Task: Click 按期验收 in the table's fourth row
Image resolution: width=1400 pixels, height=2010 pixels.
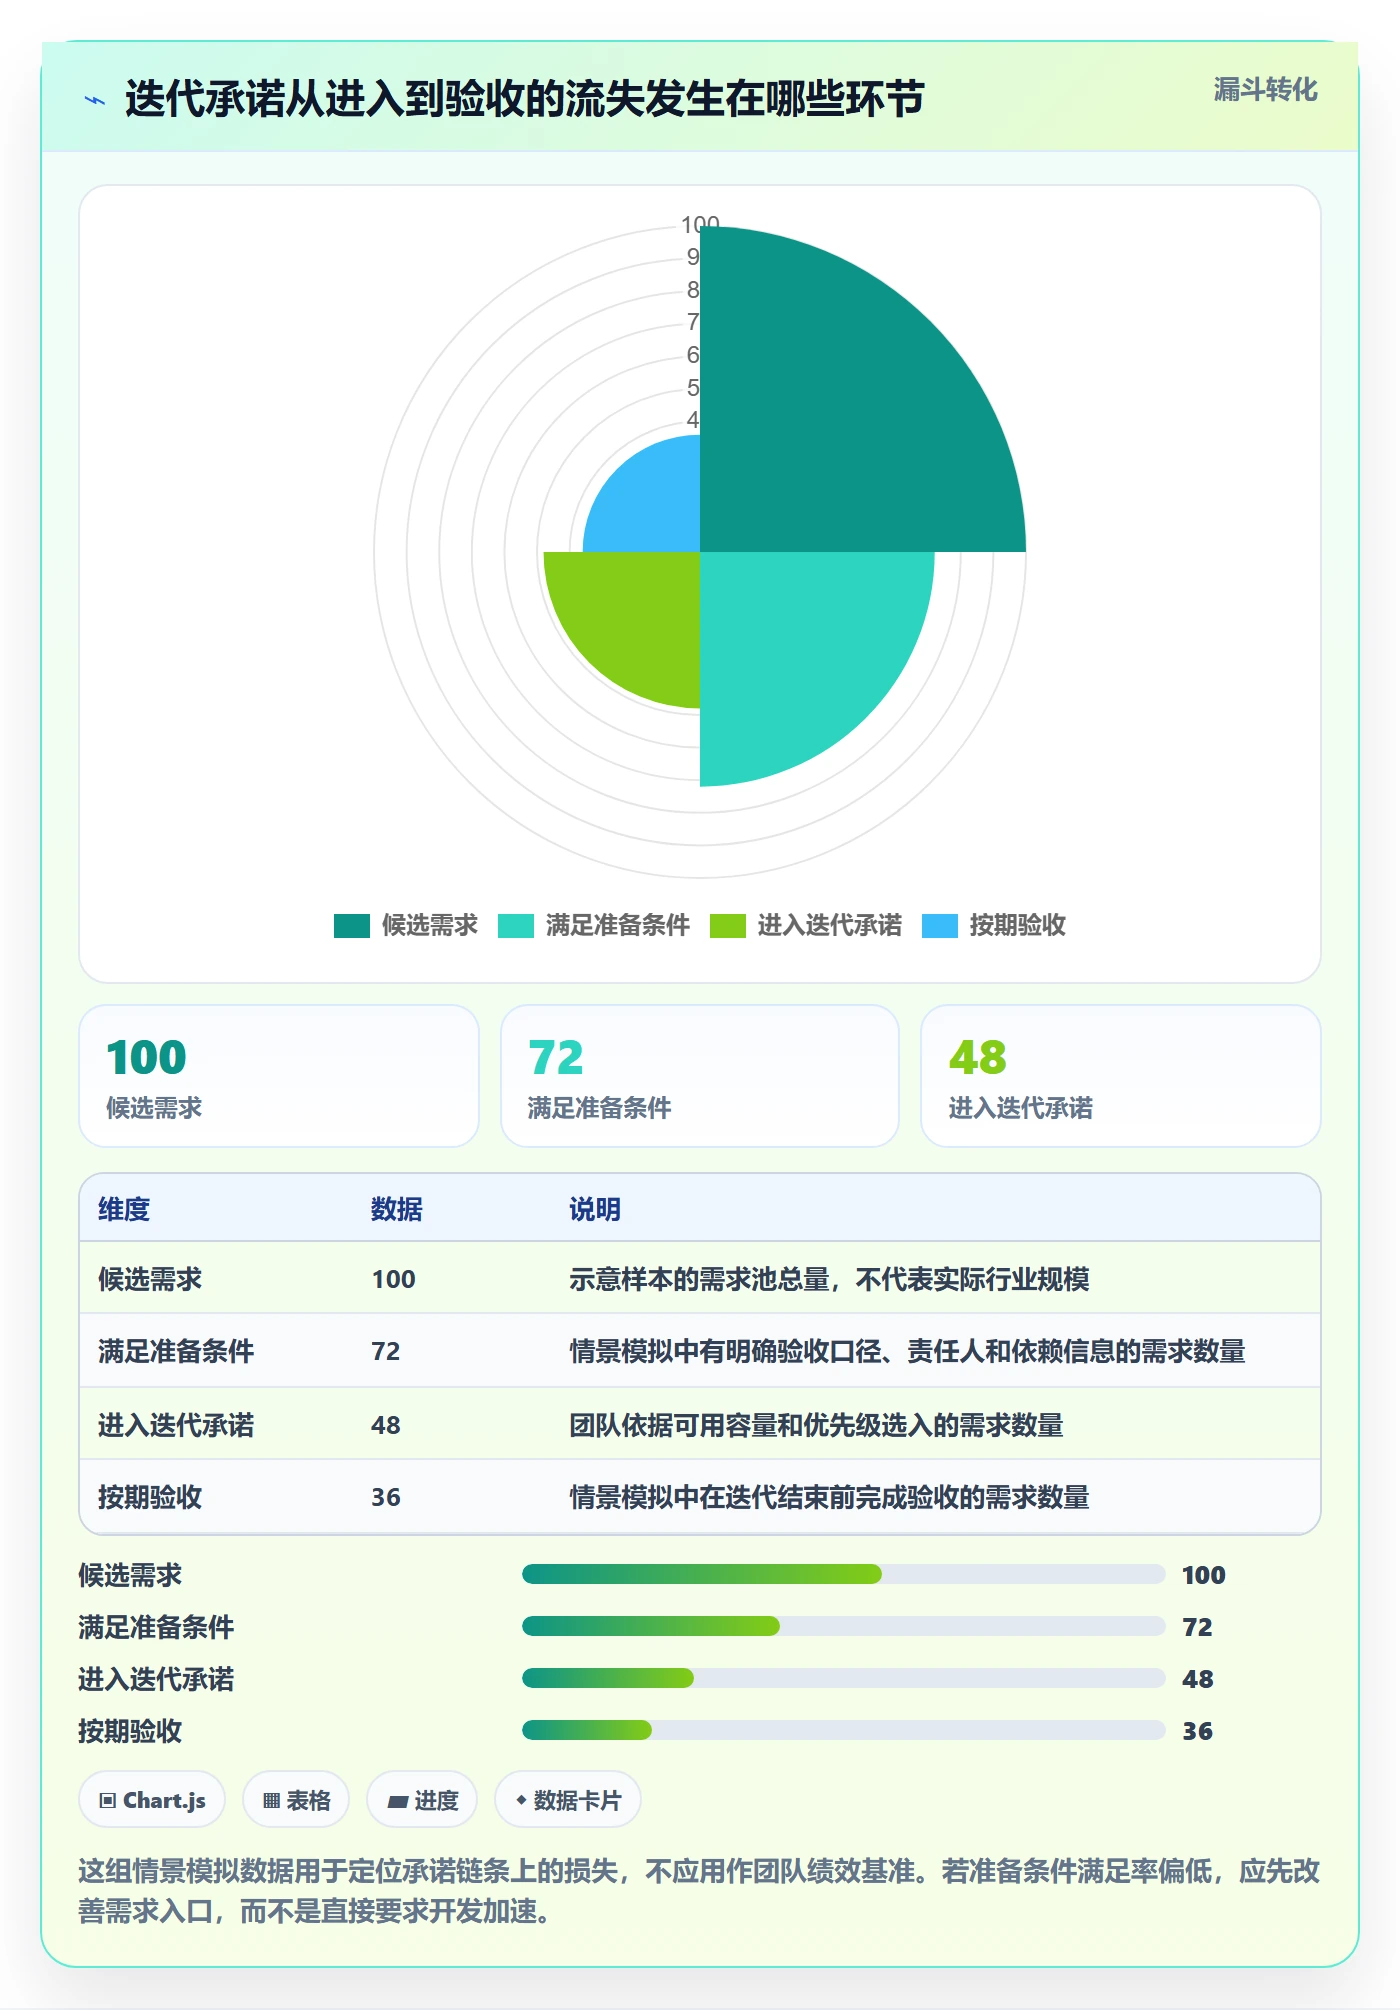Action: (150, 1497)
